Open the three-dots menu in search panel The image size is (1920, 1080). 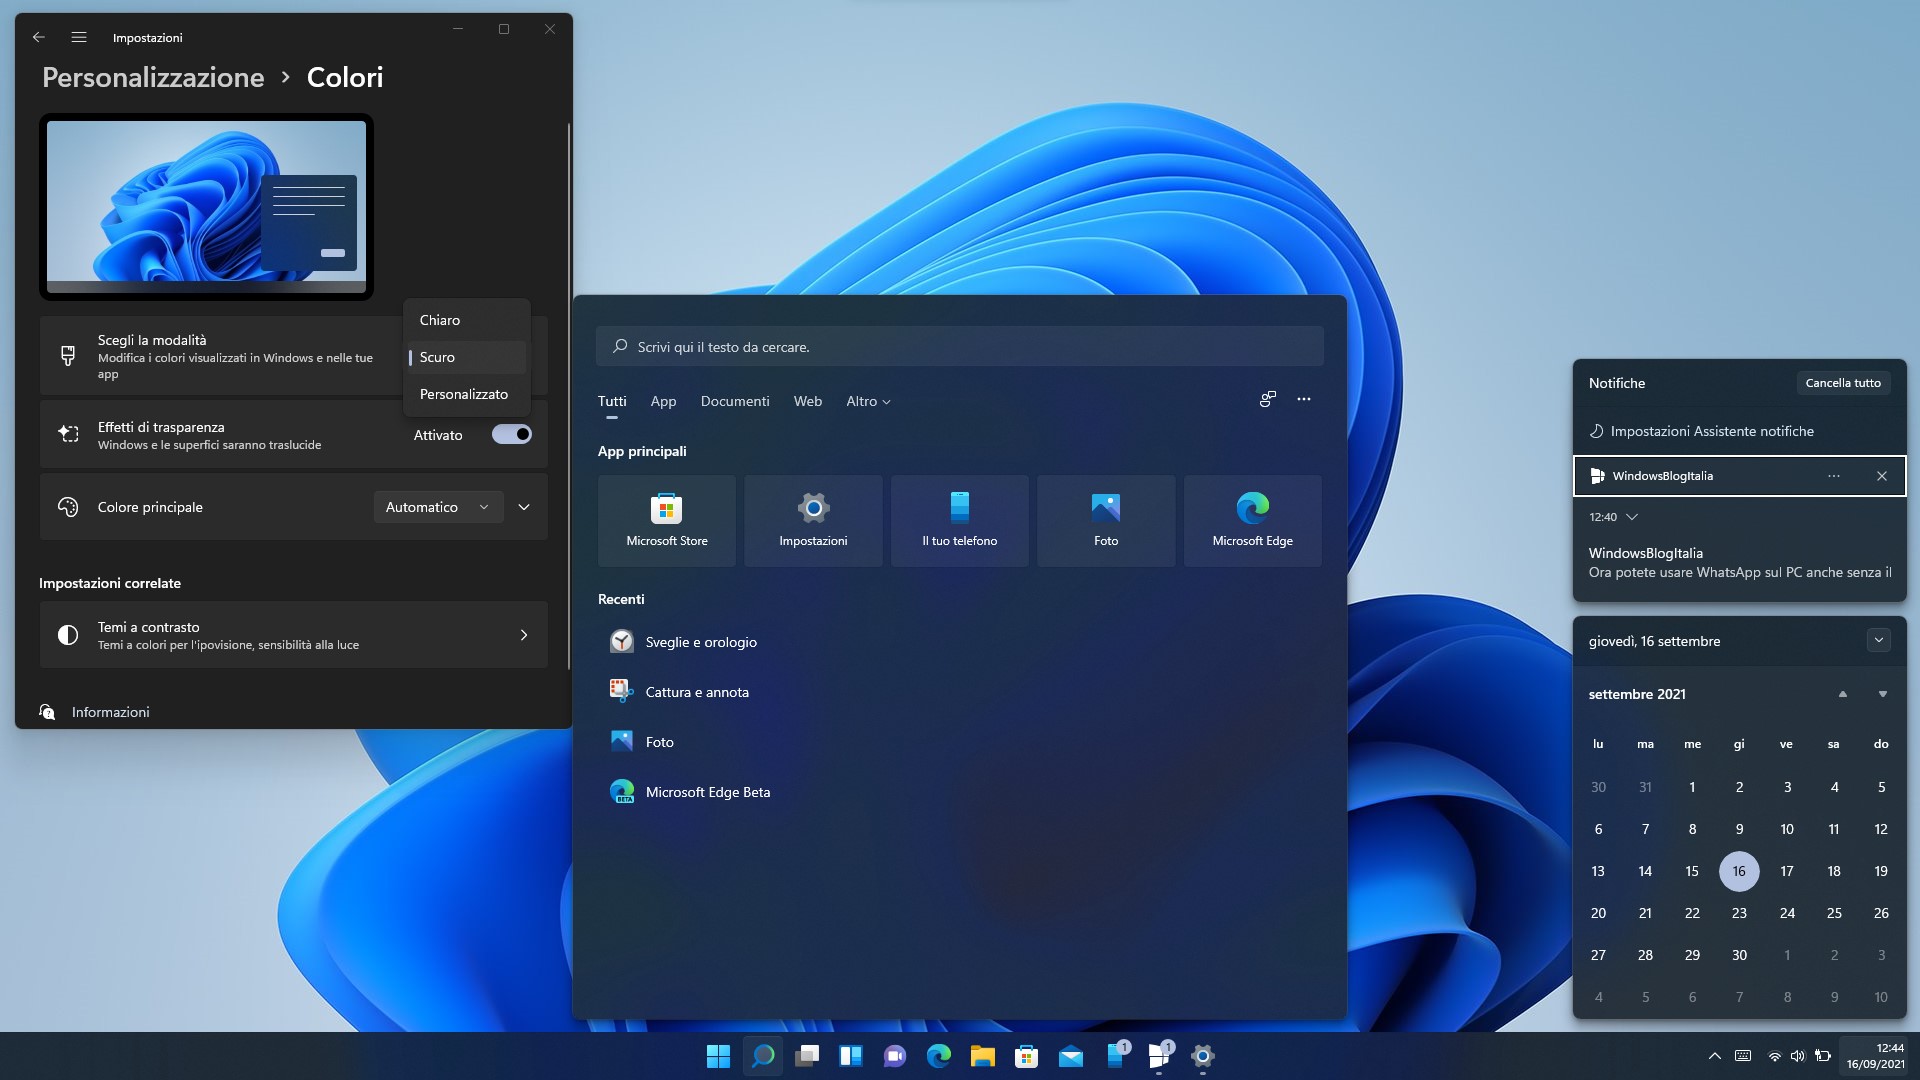pyautogui.click(x=1304, y=399)
